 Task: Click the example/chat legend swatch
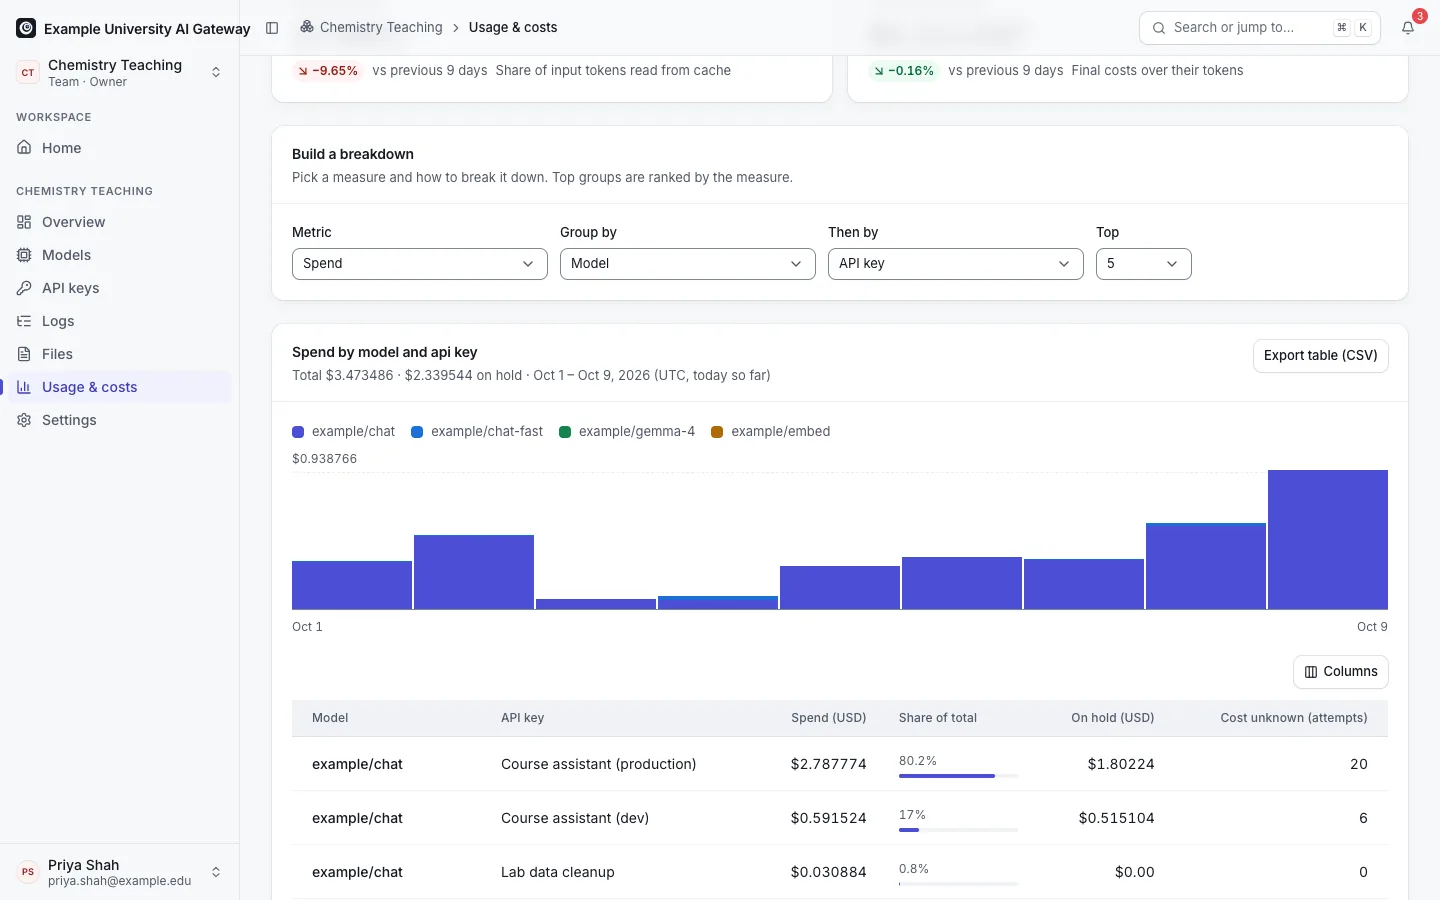[x=298, y=432]
